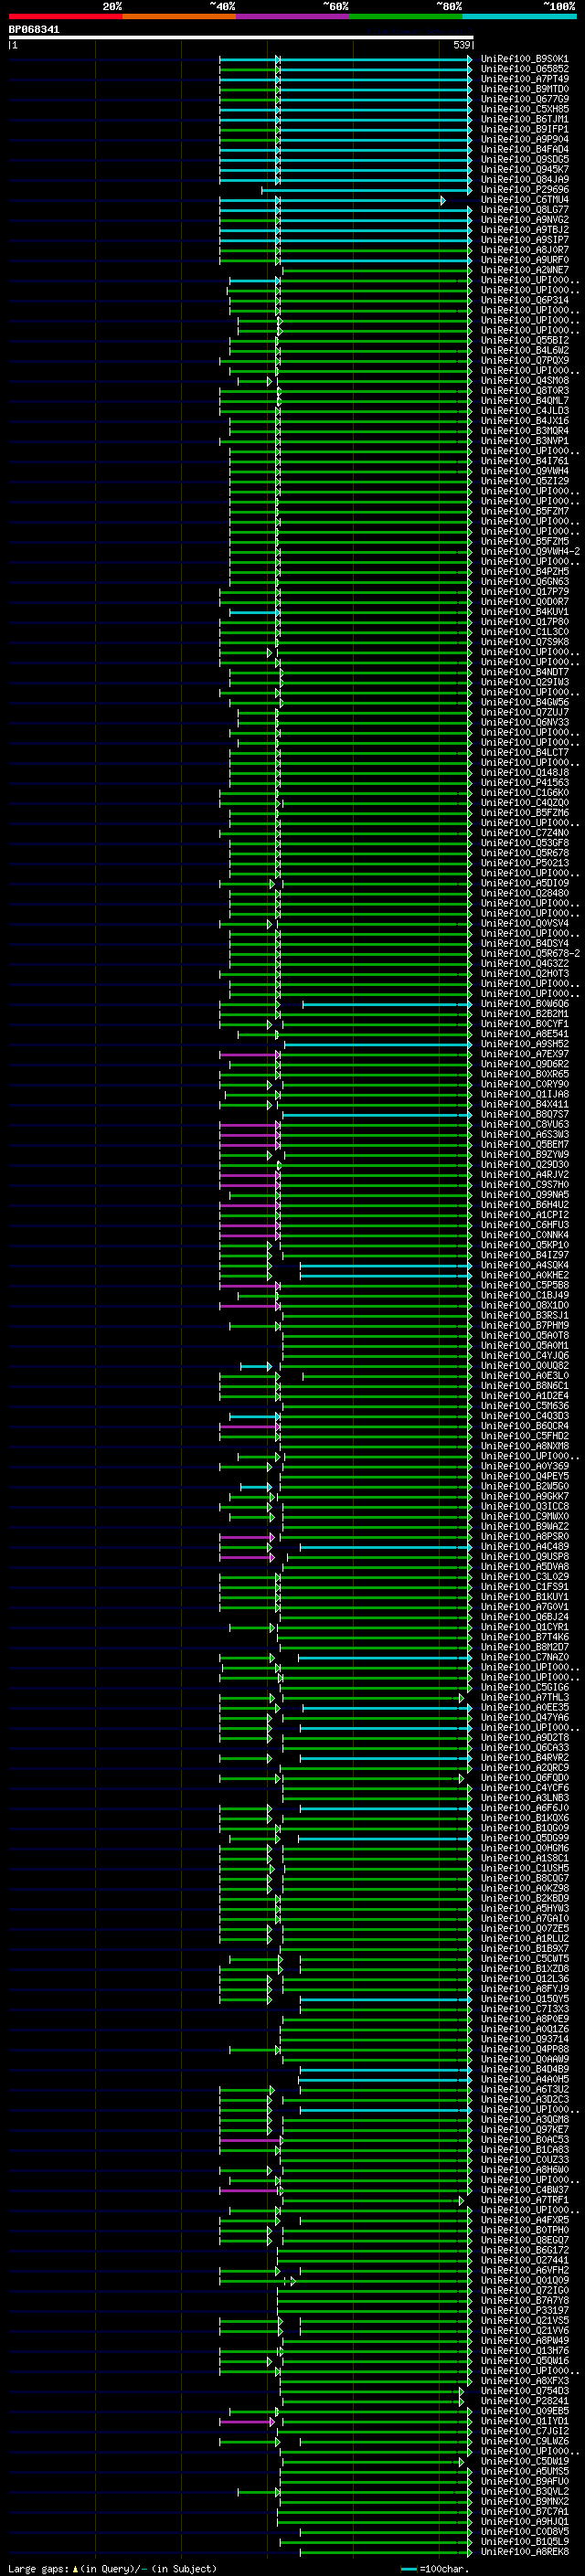Select the UniRef100_Q7PQX9 label
Viewport: 585px width, 2576px height.
pyautogui.click(x=524, y=360)
